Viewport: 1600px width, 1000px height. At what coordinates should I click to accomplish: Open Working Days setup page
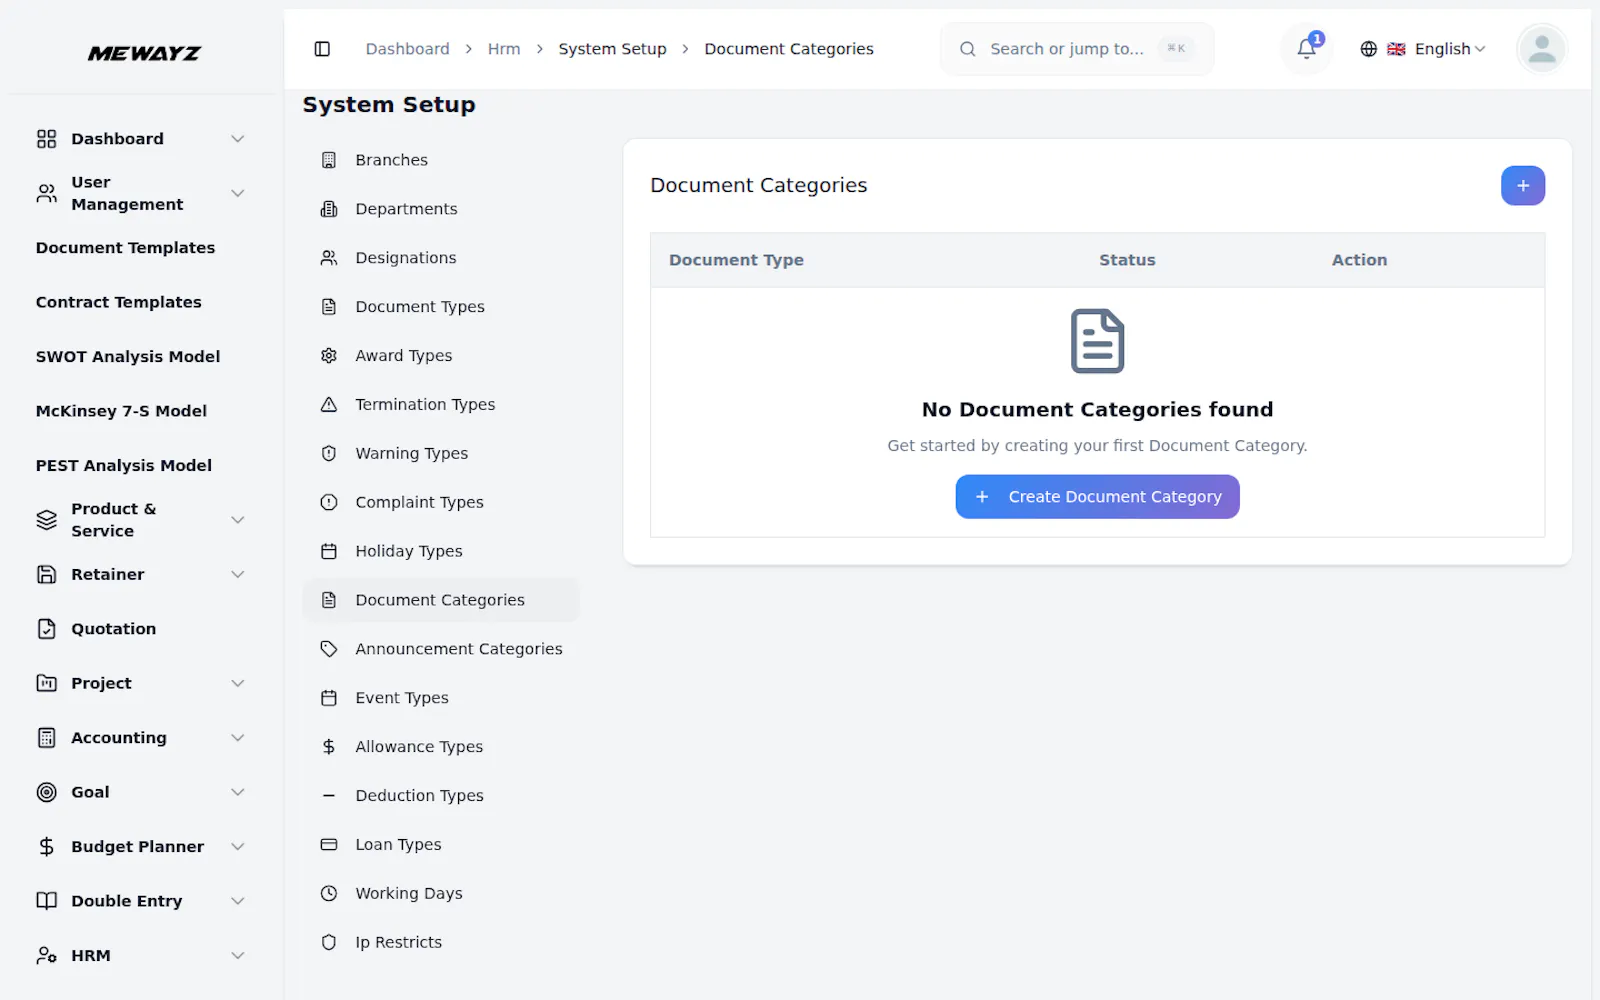tap(441, 894)
